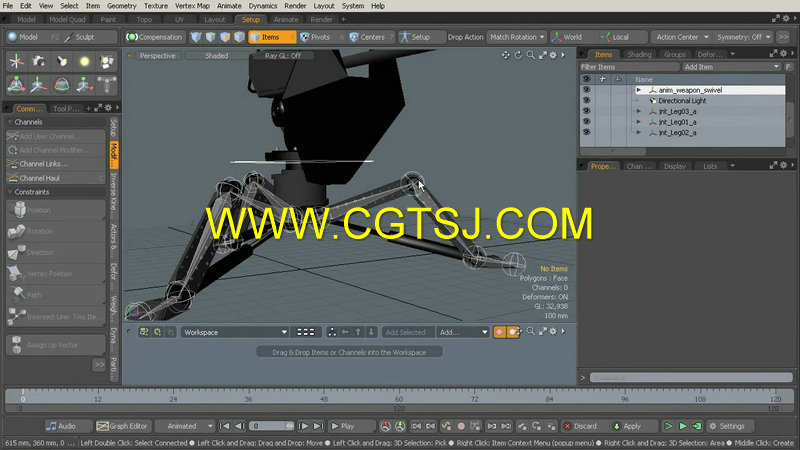
Task: Switch to the Shading tab
Action: click(x=639, y=54)
